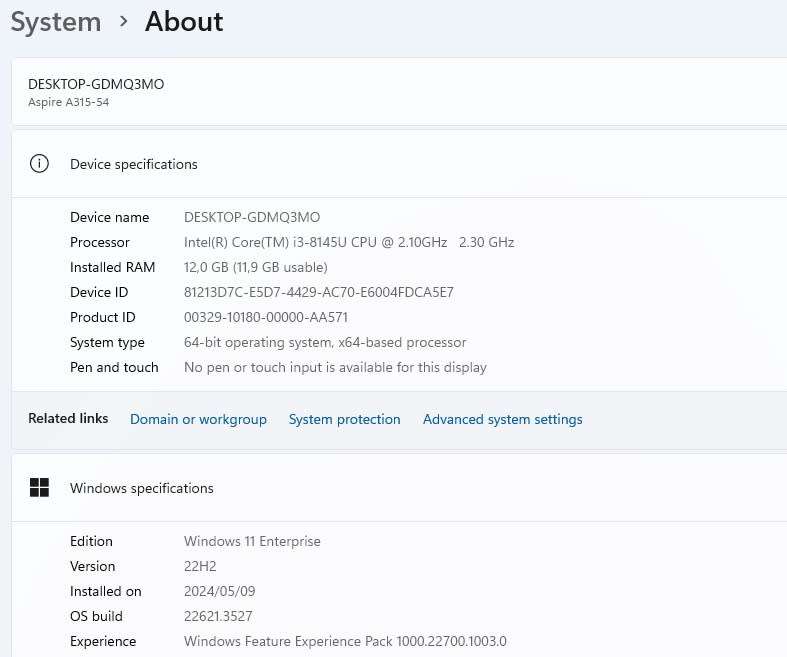The image size is (787, 657).
Task: Select the OS build value 22621.3527
Action: [218, 617]
